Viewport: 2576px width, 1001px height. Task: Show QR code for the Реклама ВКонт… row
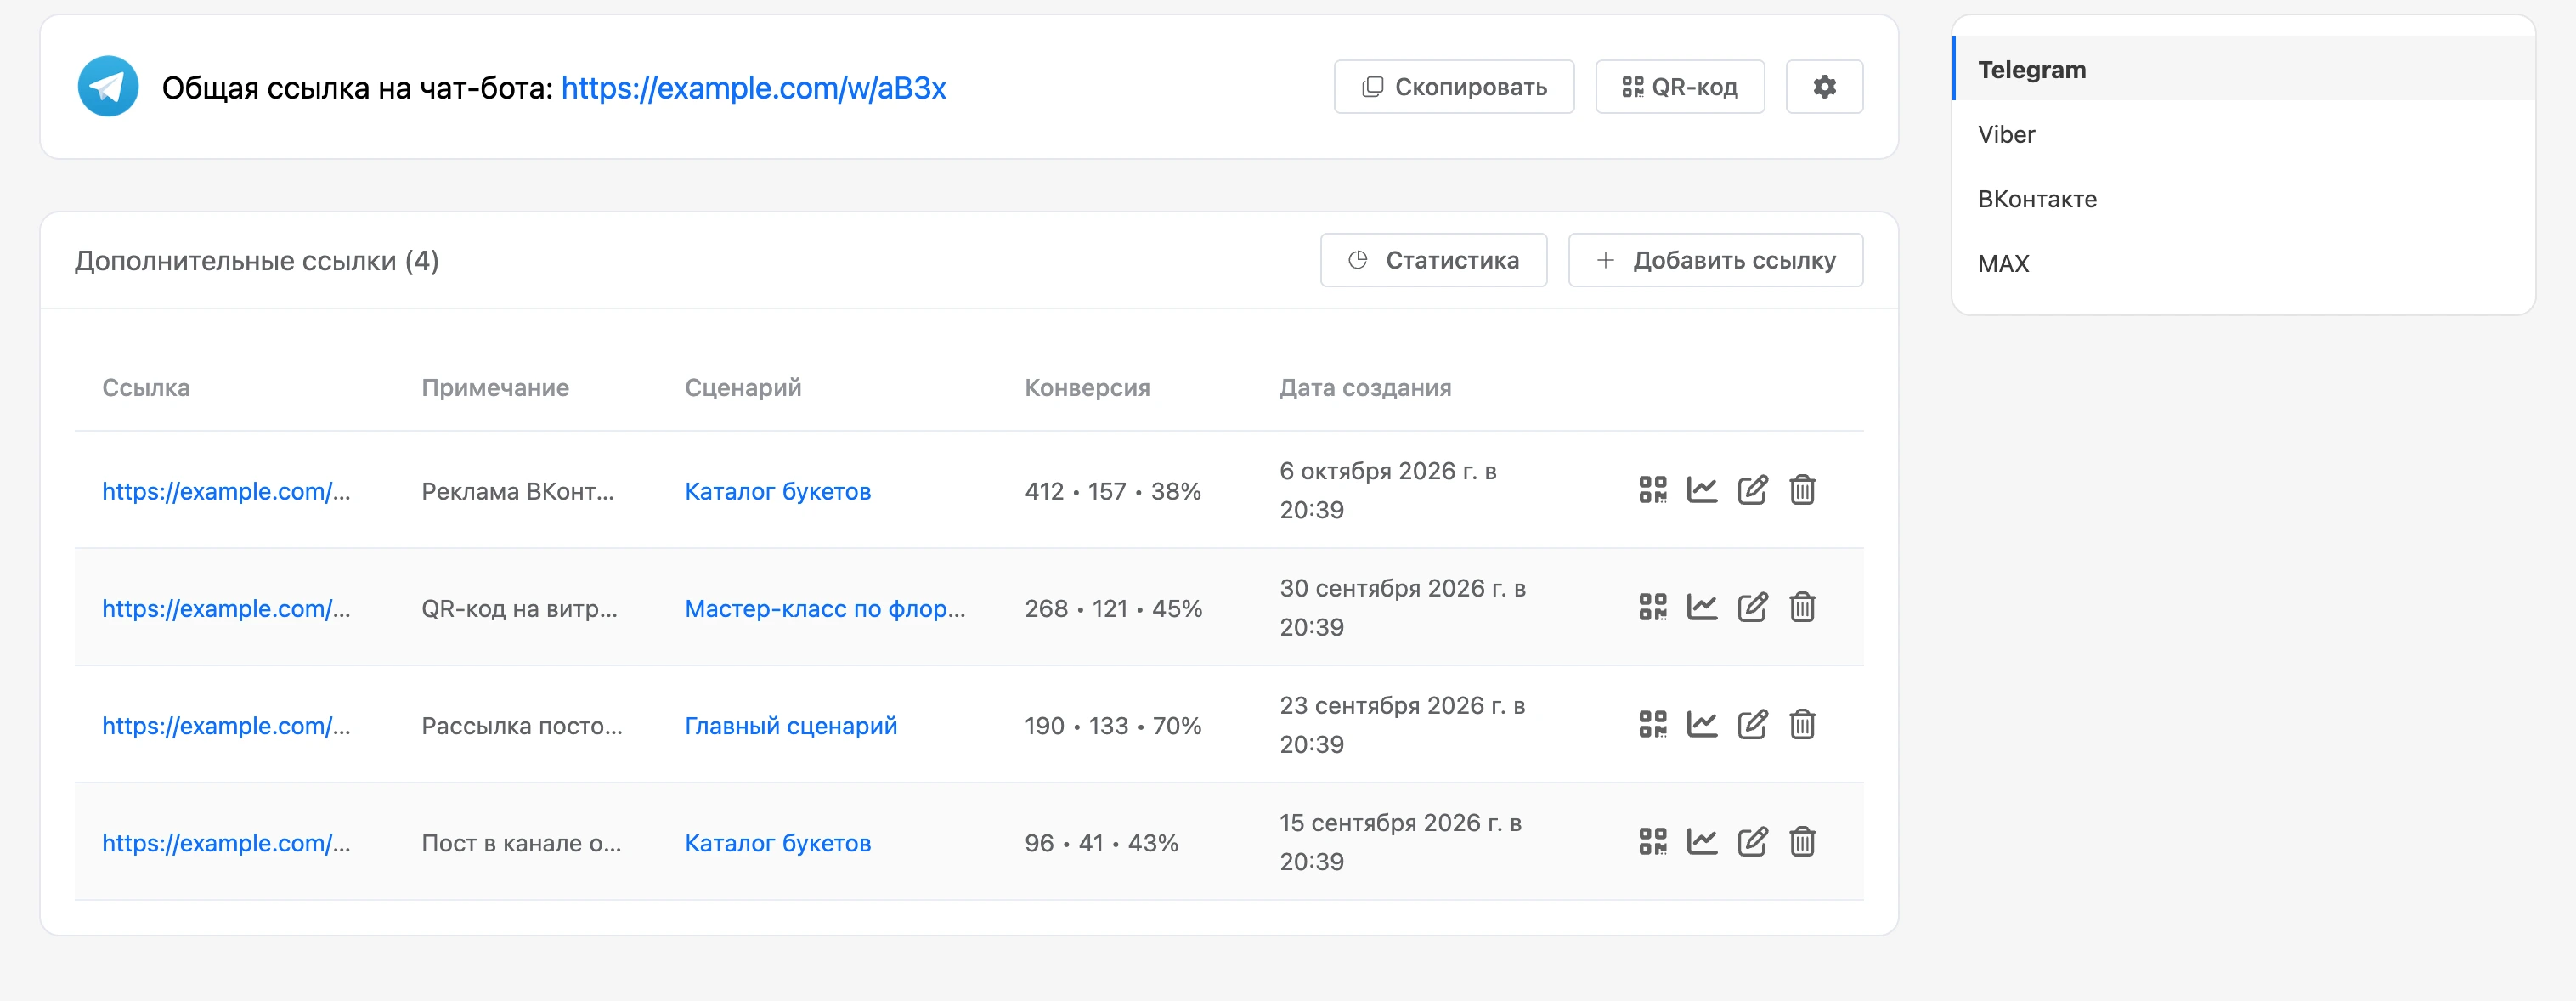[1652, 490]
